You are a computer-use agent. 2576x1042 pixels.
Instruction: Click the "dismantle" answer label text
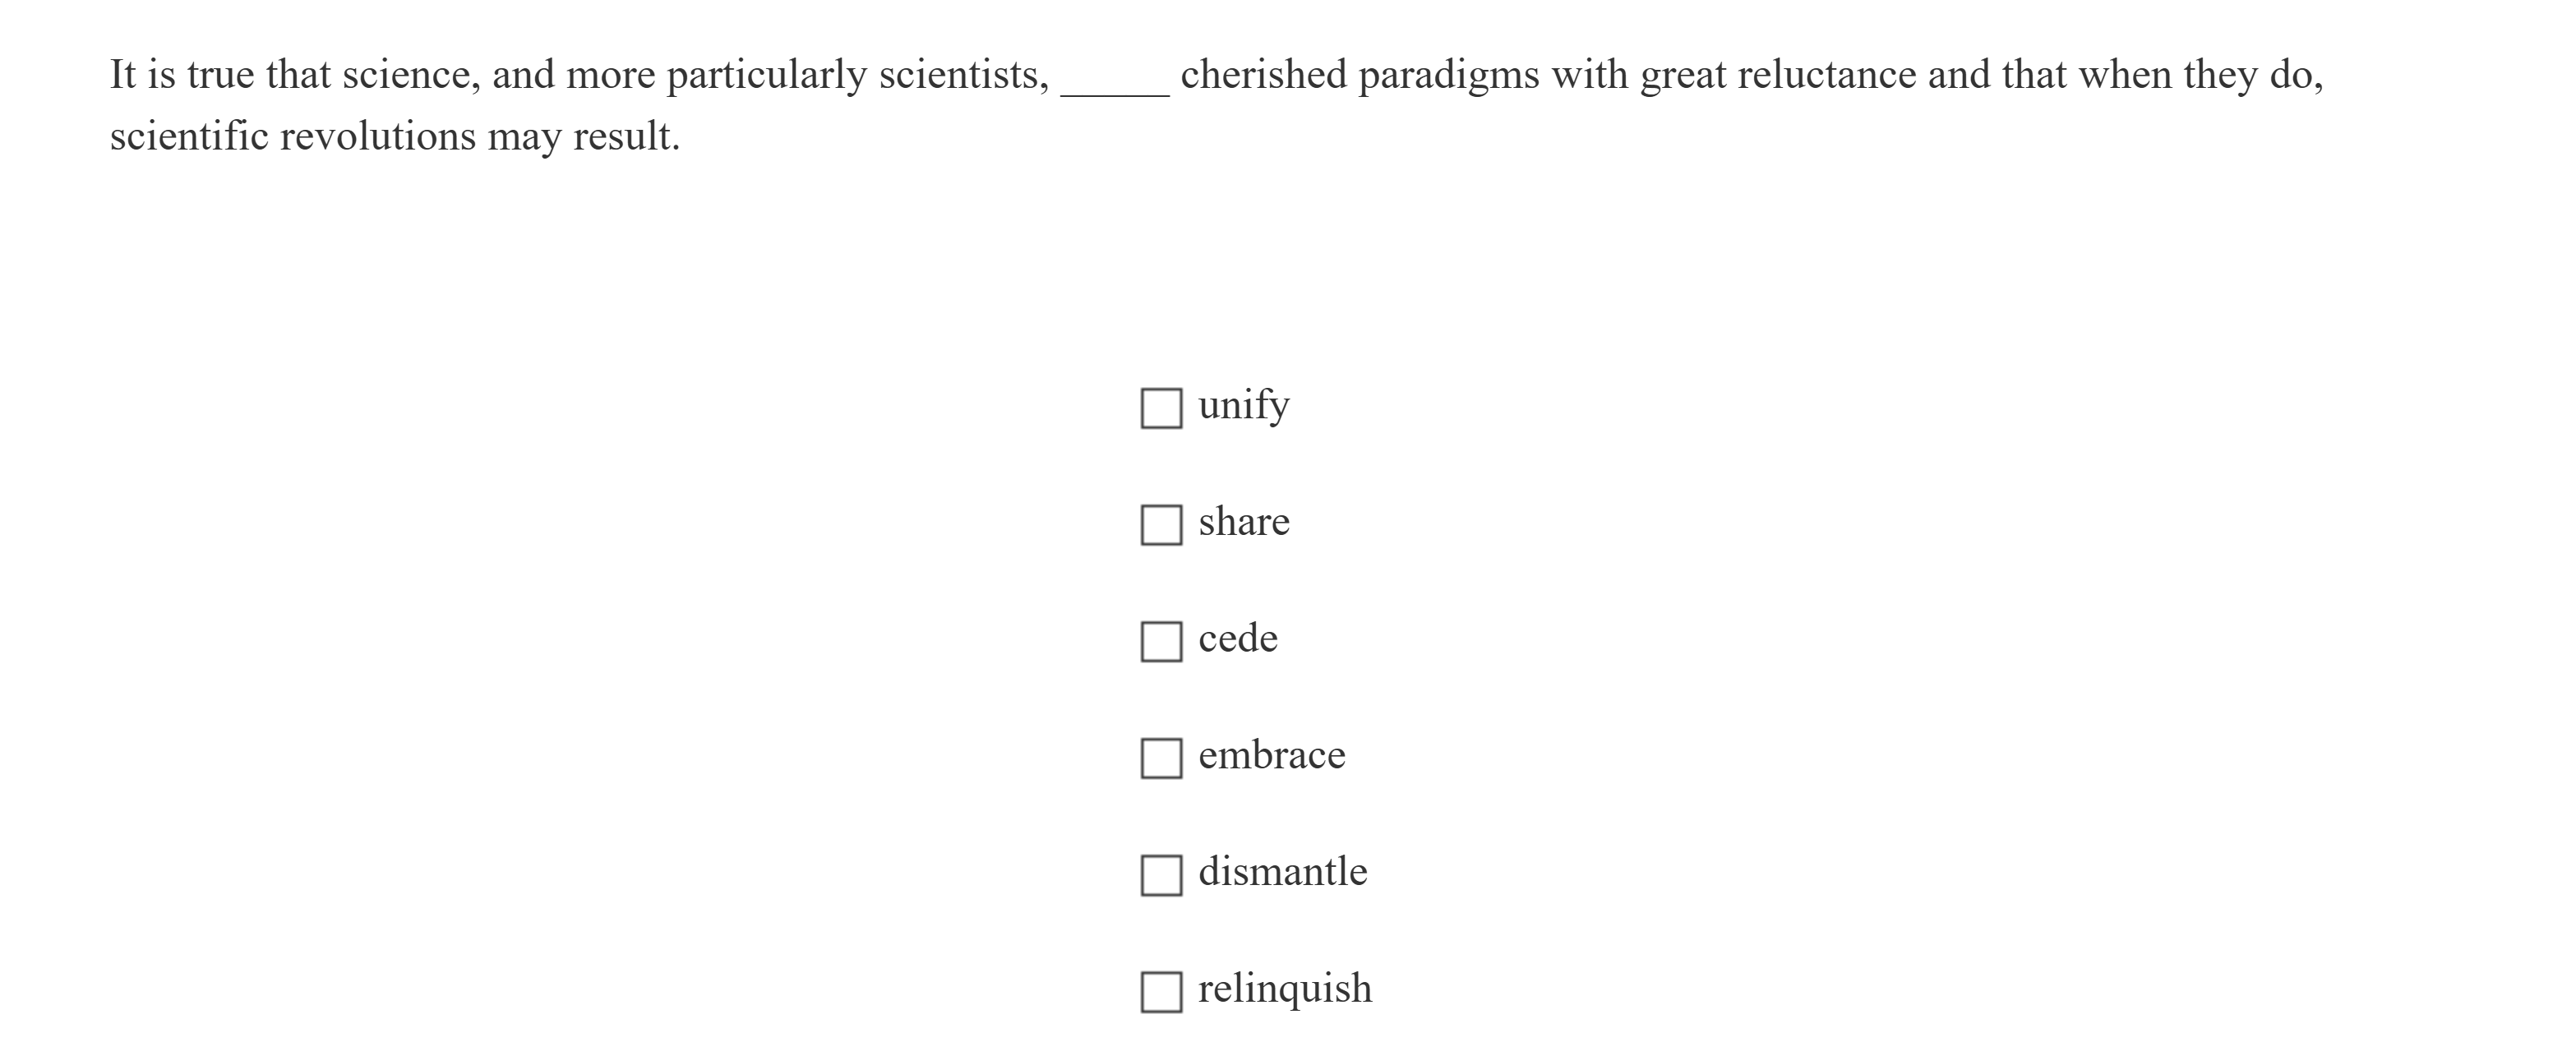1282,872
